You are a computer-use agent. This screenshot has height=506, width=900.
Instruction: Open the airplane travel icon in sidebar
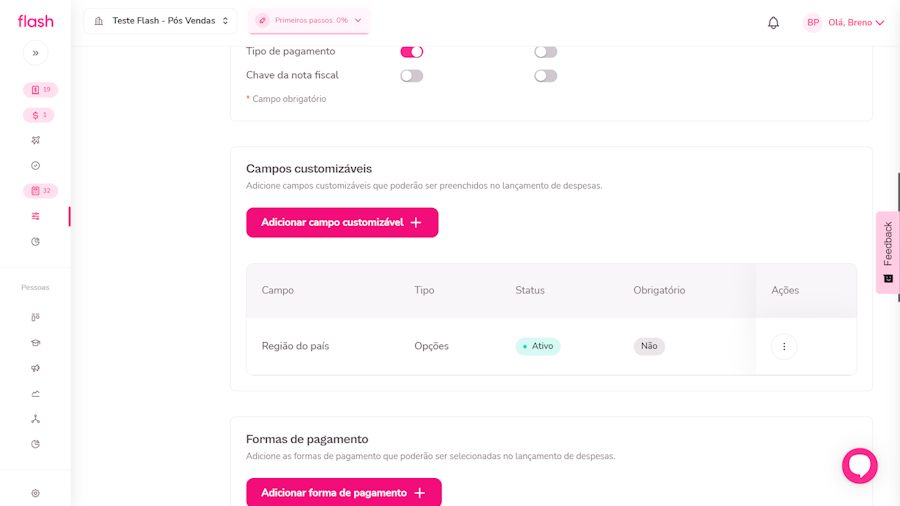pos(35,140)
